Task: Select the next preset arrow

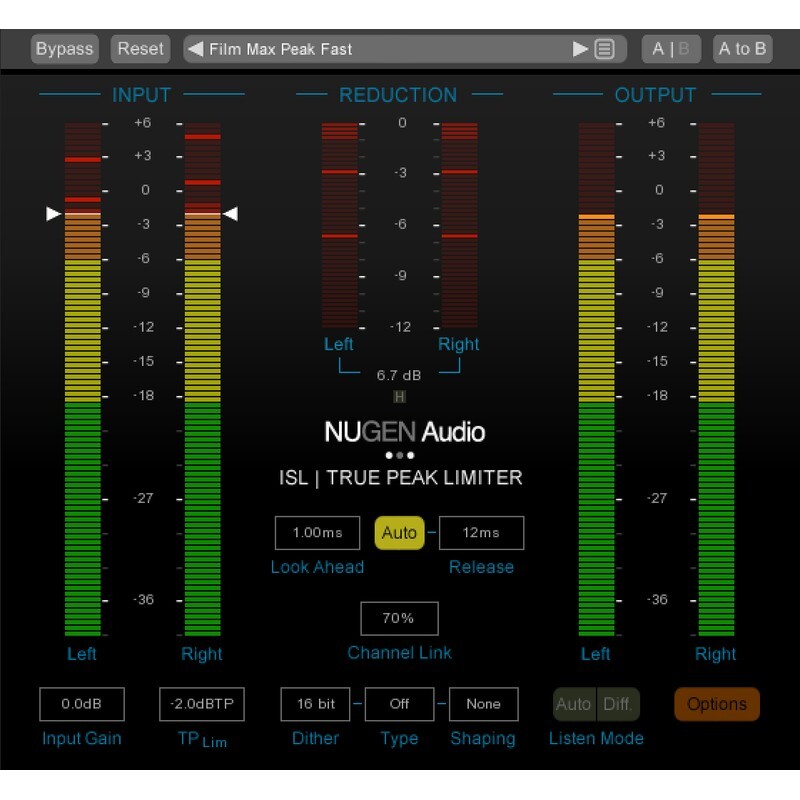Action: click(x=580, y=49)
